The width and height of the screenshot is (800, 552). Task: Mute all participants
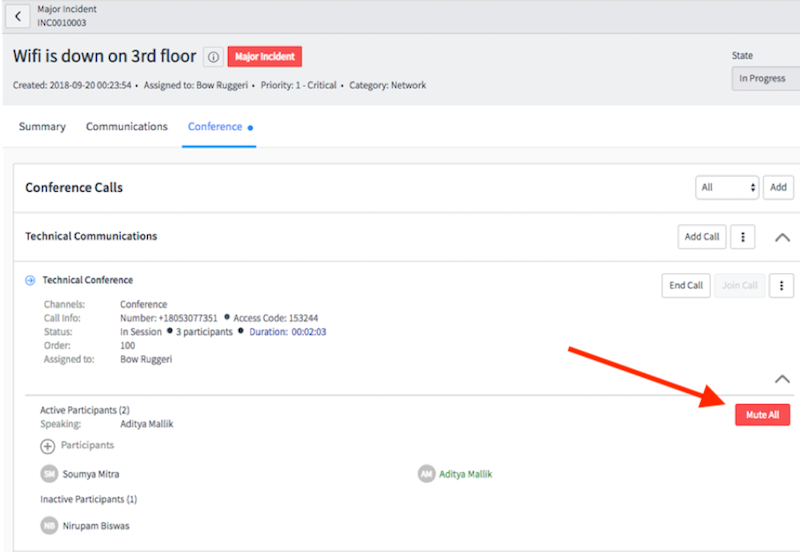click(x=762, y=415)
